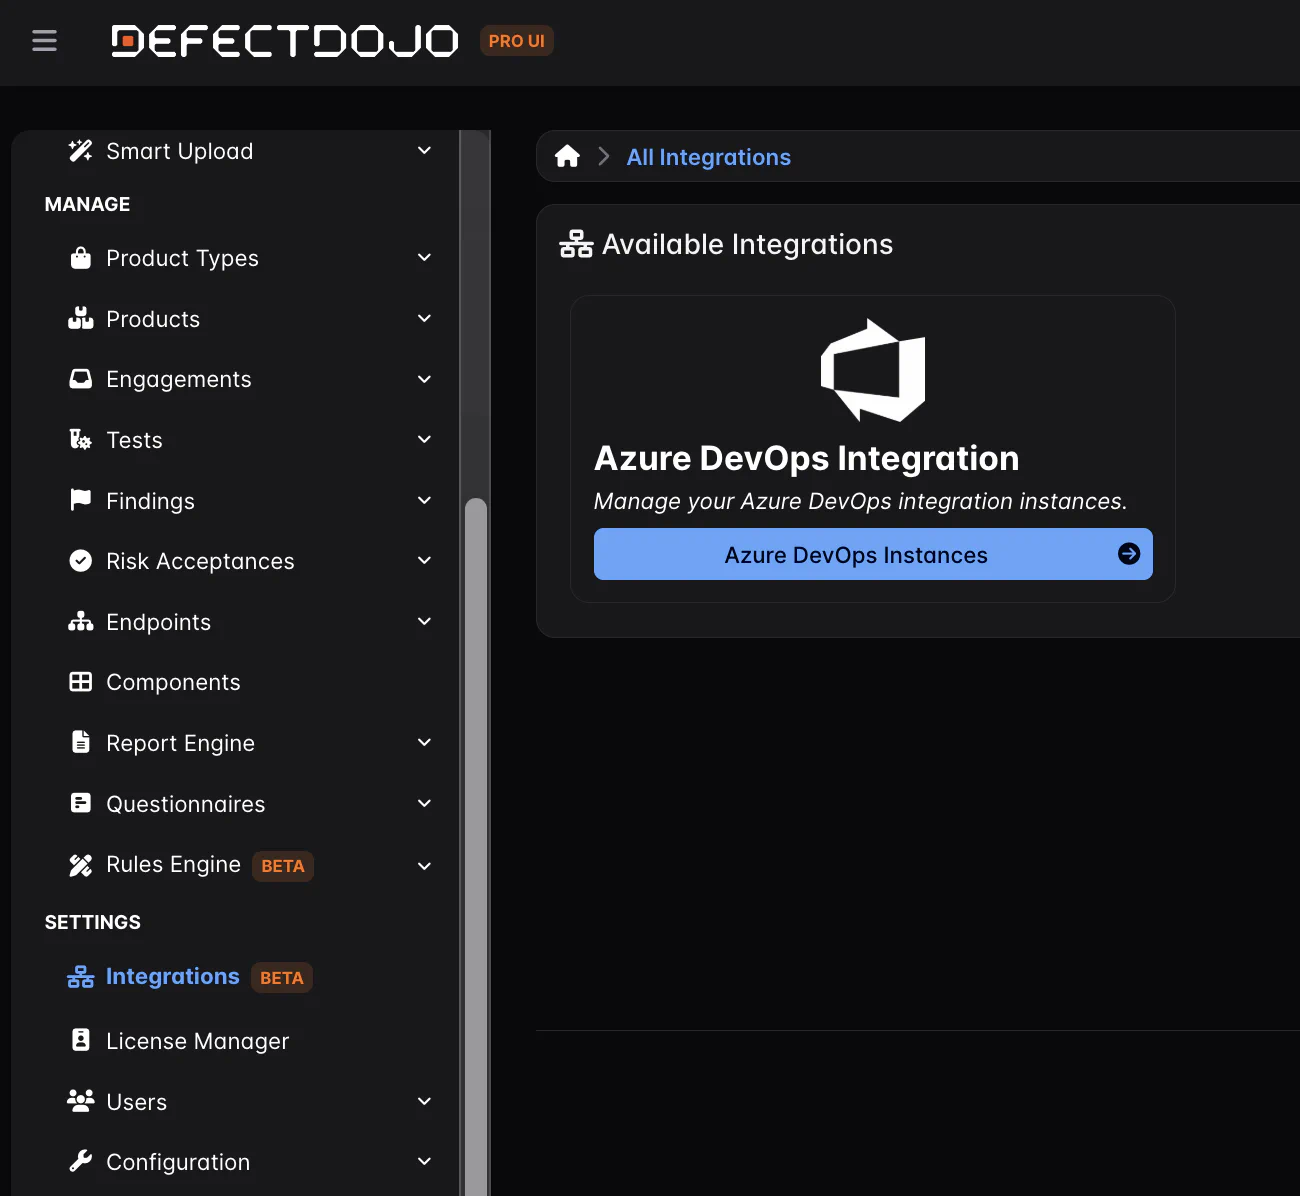1300x1196 pixels.
Task: Click the Endpoints network icon
Action: [80, 622]
